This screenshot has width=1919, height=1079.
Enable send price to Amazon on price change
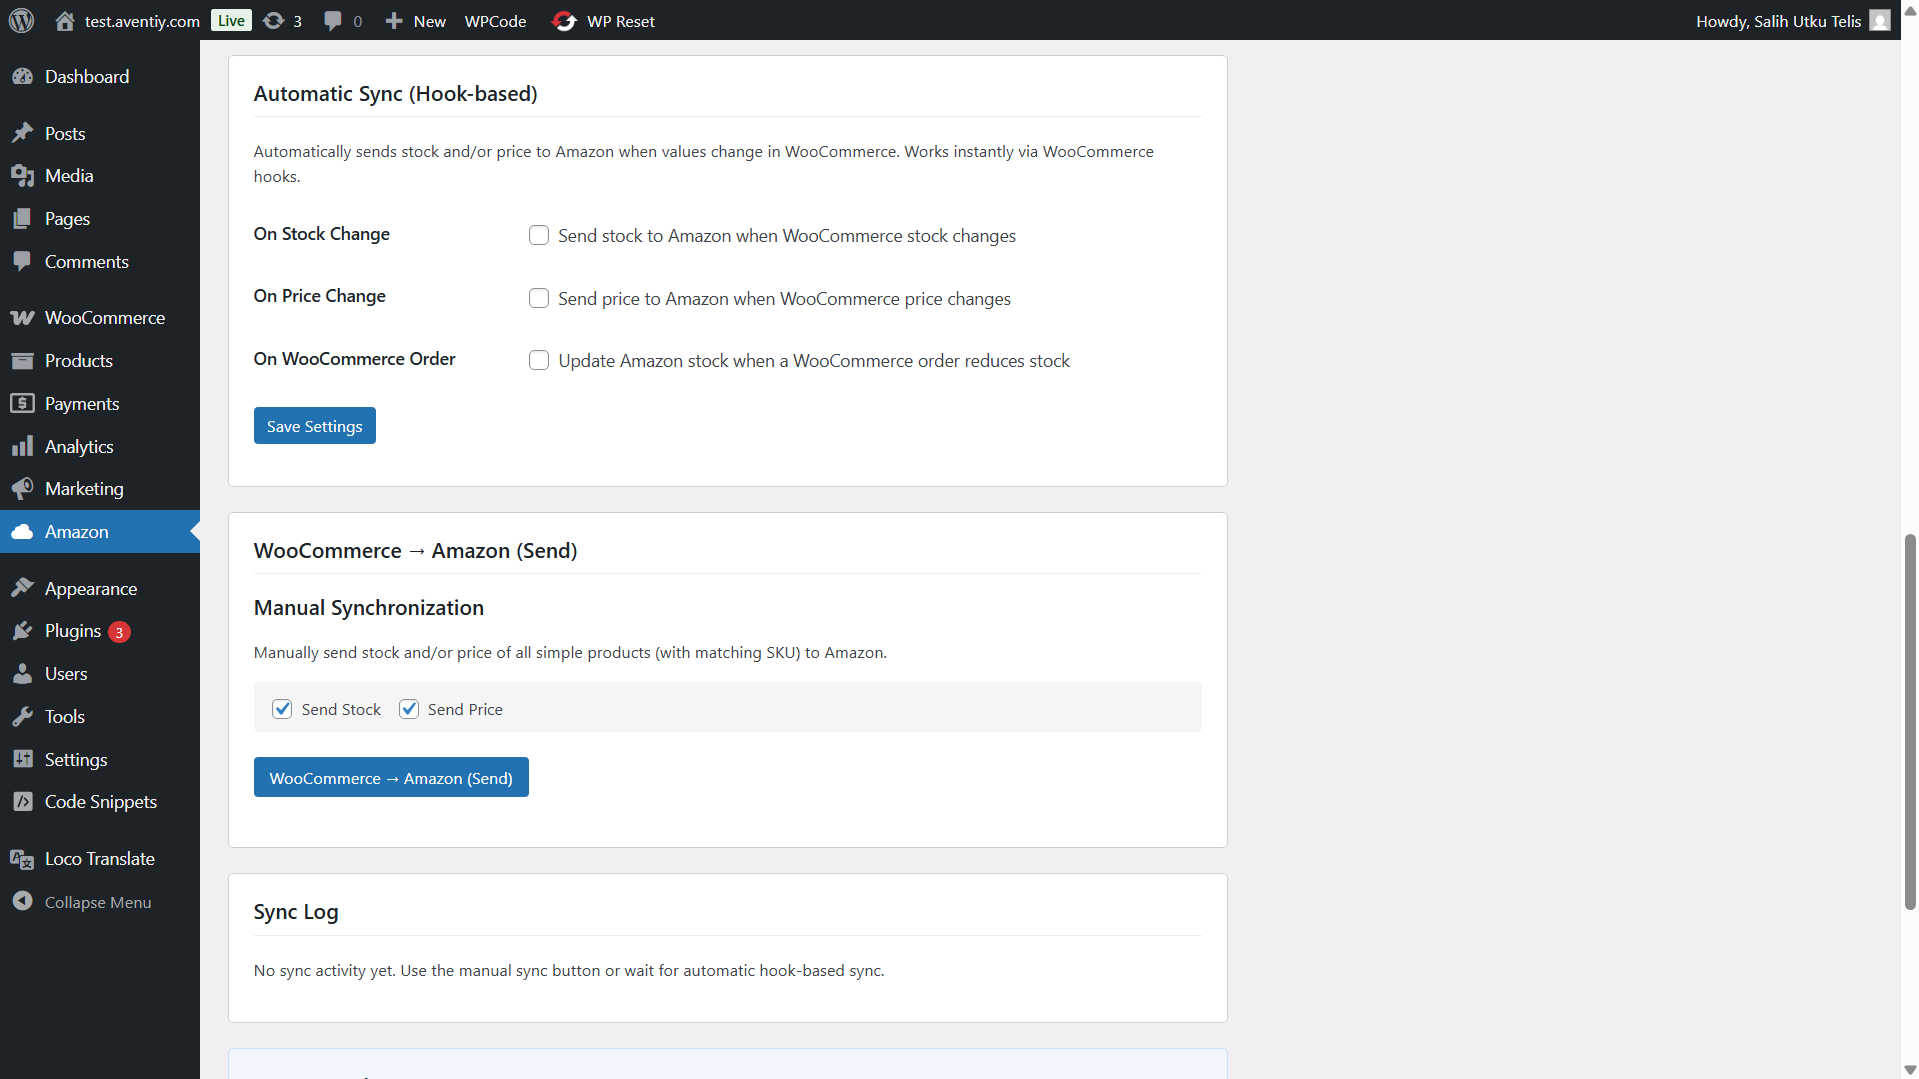click(539, 298)
